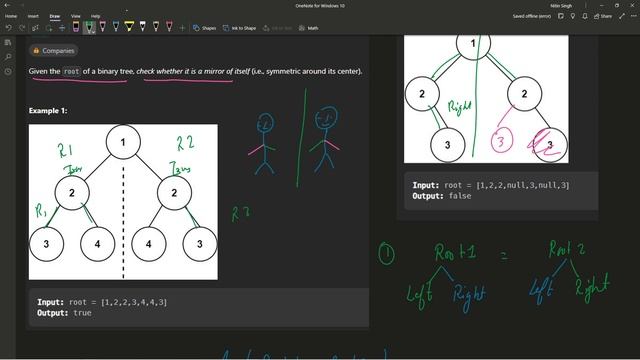Viewport: 640px width, 360px height.
Task: Activate Ink to Shape
Action: 239,28
